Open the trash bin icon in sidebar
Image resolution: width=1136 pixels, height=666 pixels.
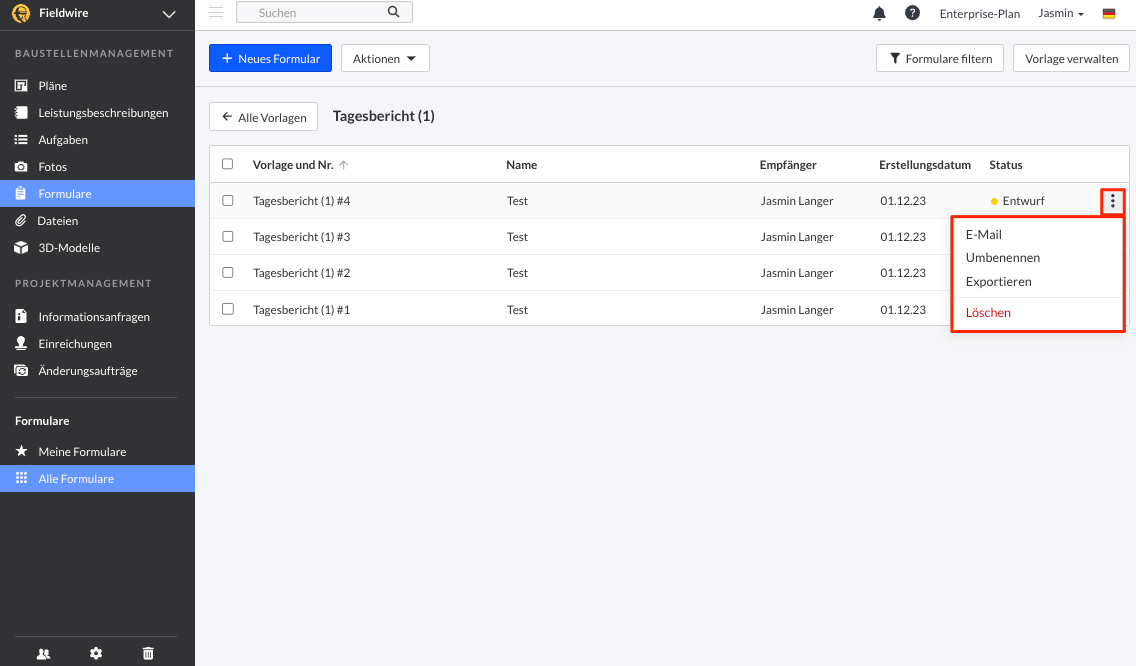click(148, 653)
